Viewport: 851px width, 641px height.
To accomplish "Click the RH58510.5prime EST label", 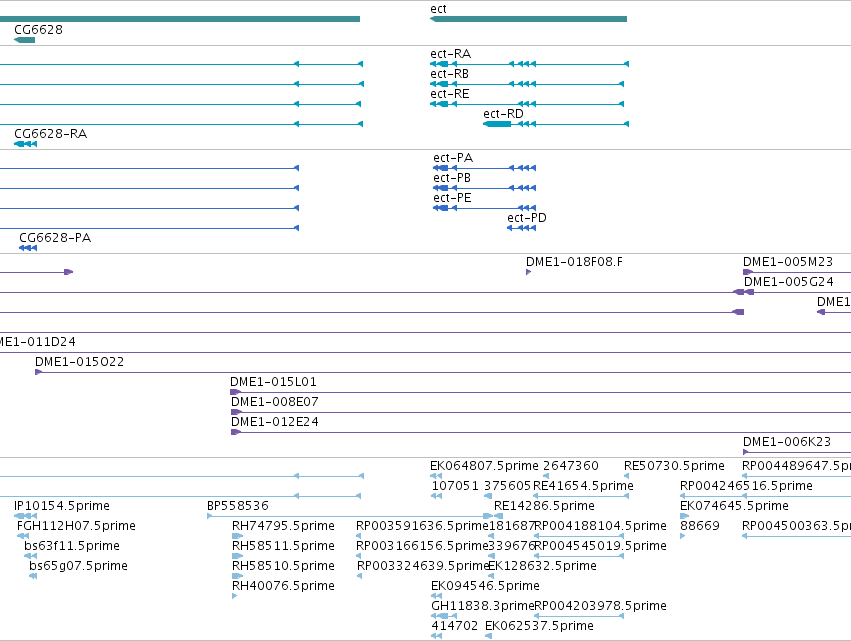I will tap(283, 566).
